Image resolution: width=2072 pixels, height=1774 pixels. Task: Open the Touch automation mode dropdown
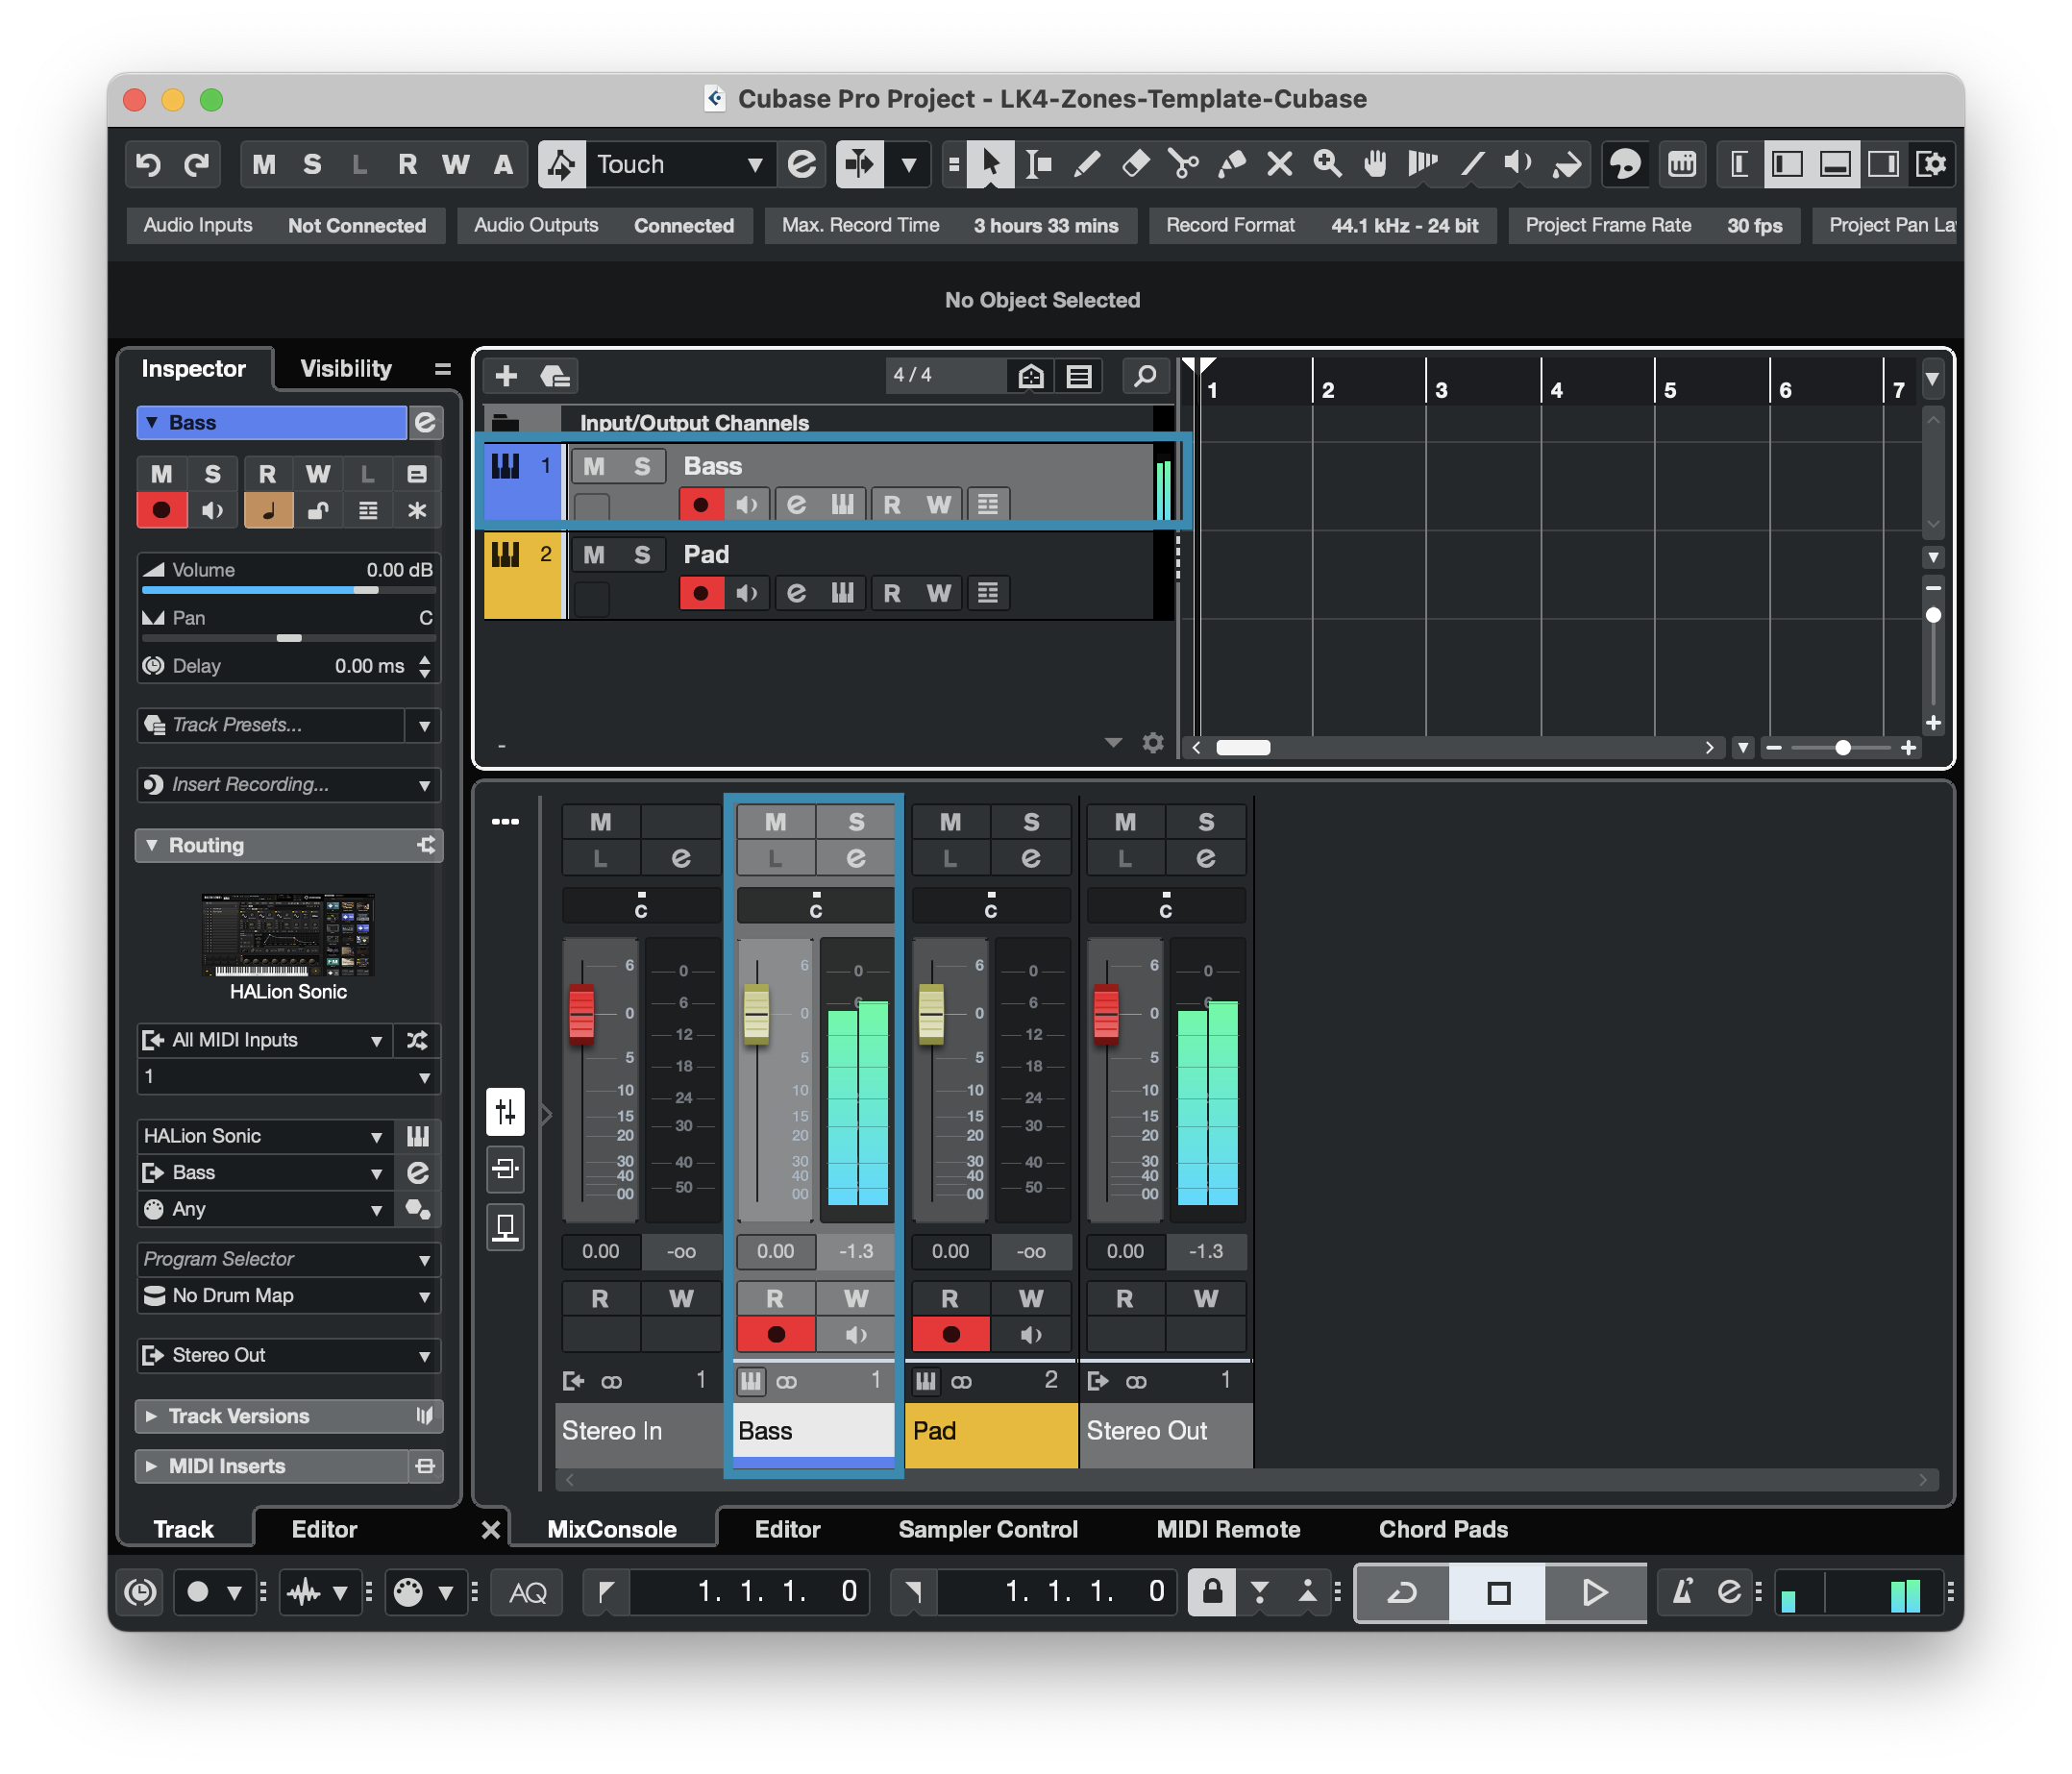click(681, 164)
